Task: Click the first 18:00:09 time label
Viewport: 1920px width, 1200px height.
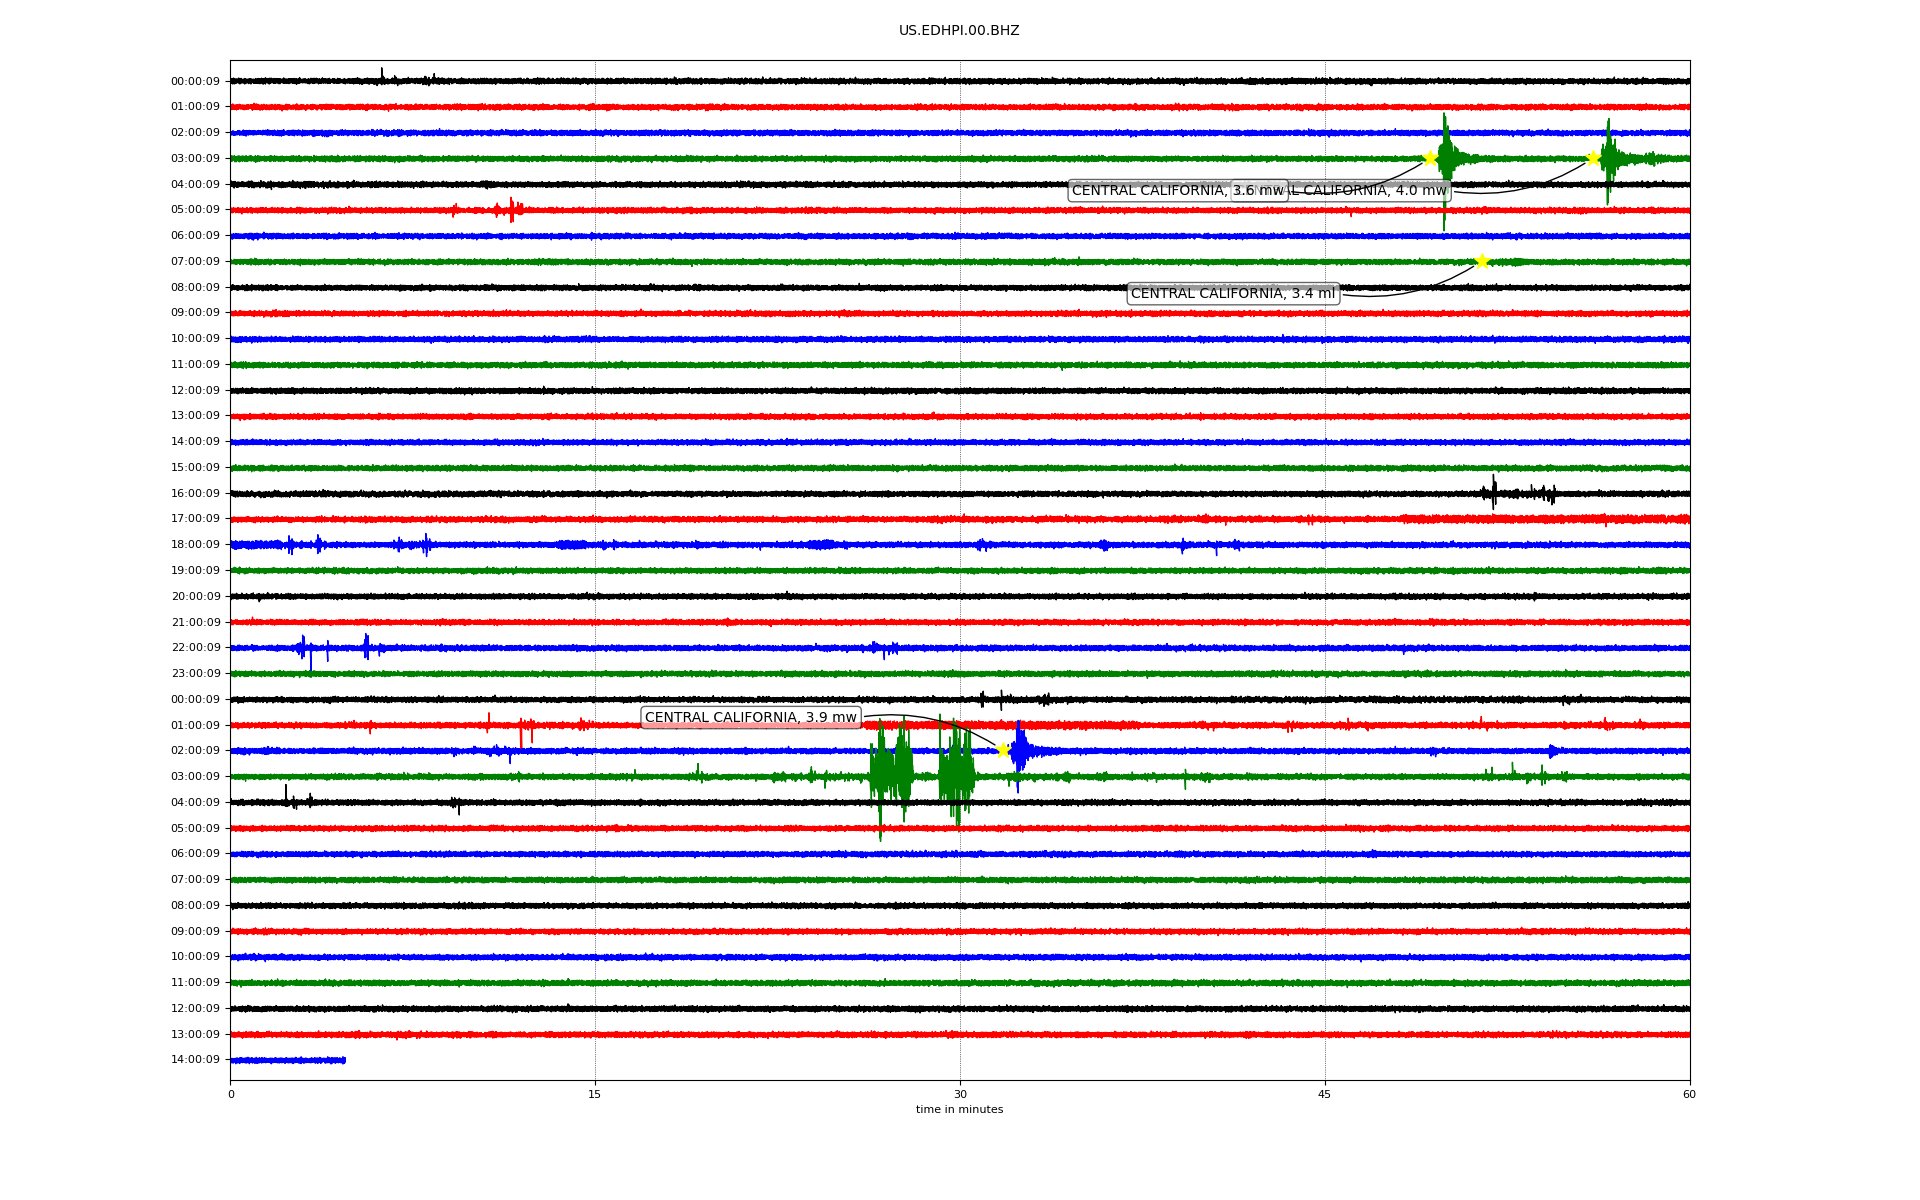Action: 195,544
